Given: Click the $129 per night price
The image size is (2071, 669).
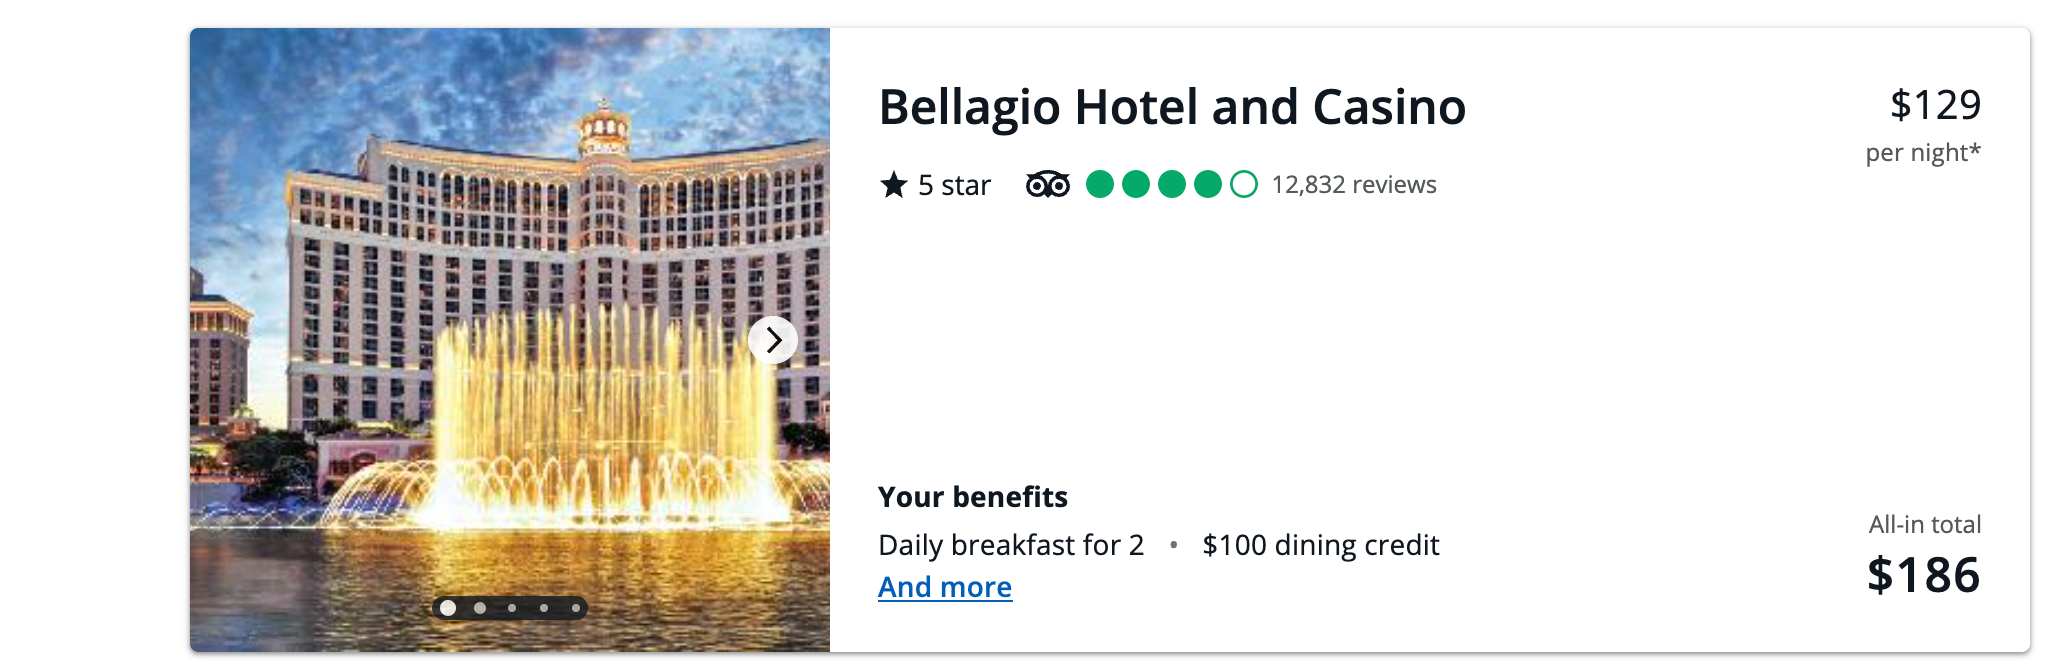Looking at the screenshot, I should point(1936,104).
